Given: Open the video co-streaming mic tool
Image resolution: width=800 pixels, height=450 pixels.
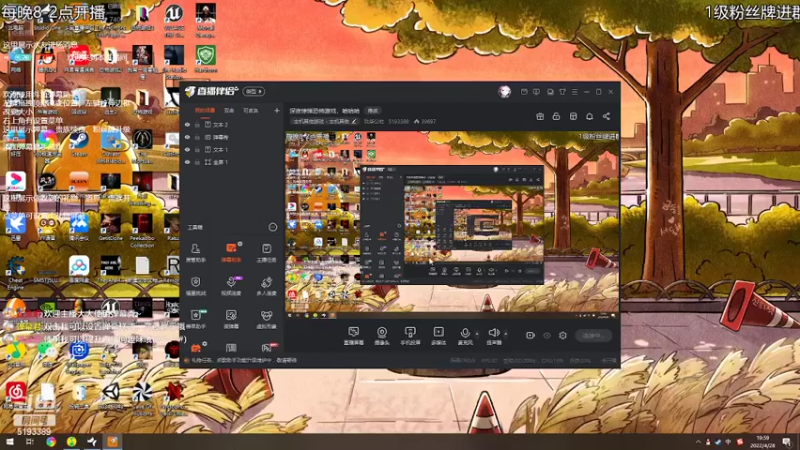Looking at the screenshot, I should coord(231,286).
